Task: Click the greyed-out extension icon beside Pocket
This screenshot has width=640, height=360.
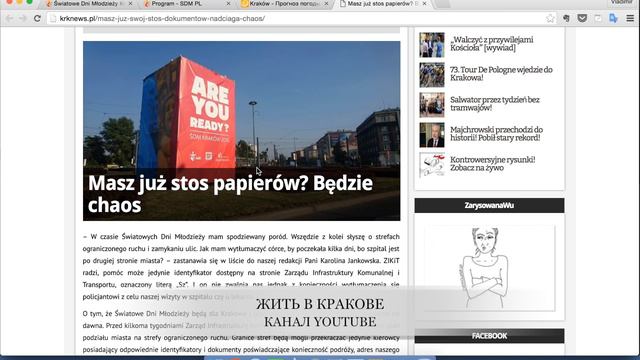Action: 598,18
